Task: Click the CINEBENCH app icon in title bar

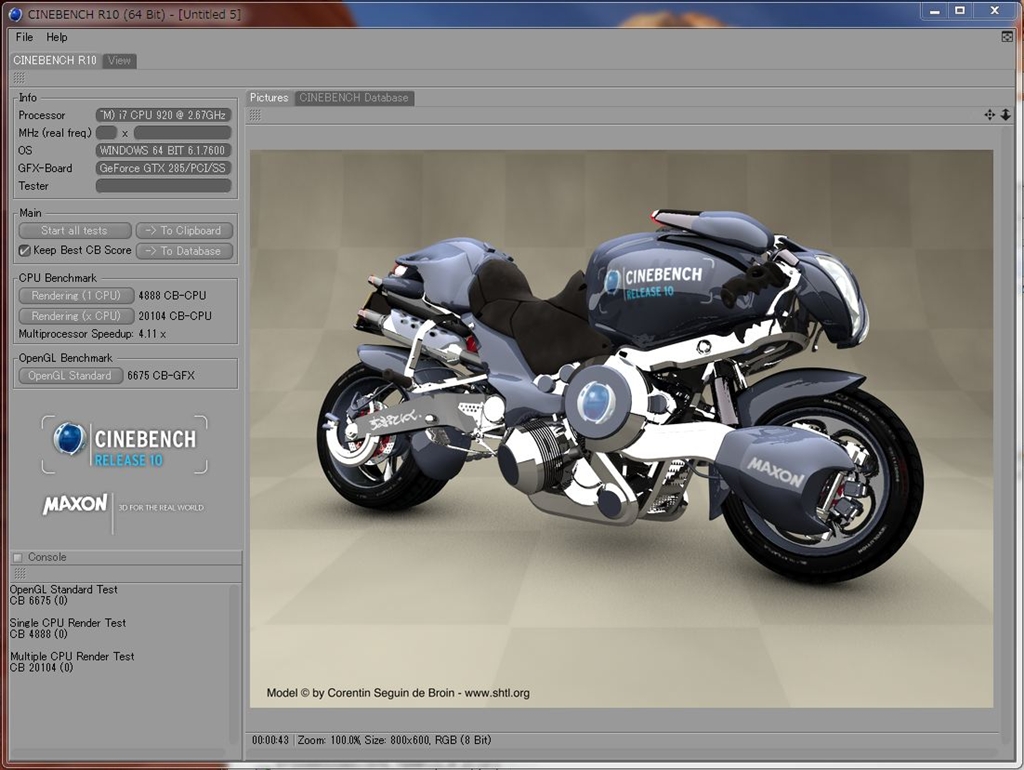Action: [x=15, y=14]
